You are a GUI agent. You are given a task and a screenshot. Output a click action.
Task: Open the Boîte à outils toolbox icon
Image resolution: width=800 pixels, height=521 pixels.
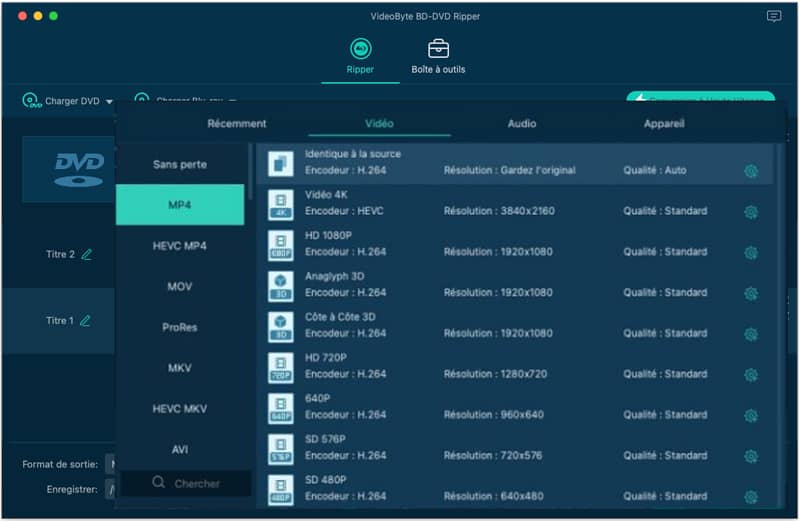click(x=438, y=49)
